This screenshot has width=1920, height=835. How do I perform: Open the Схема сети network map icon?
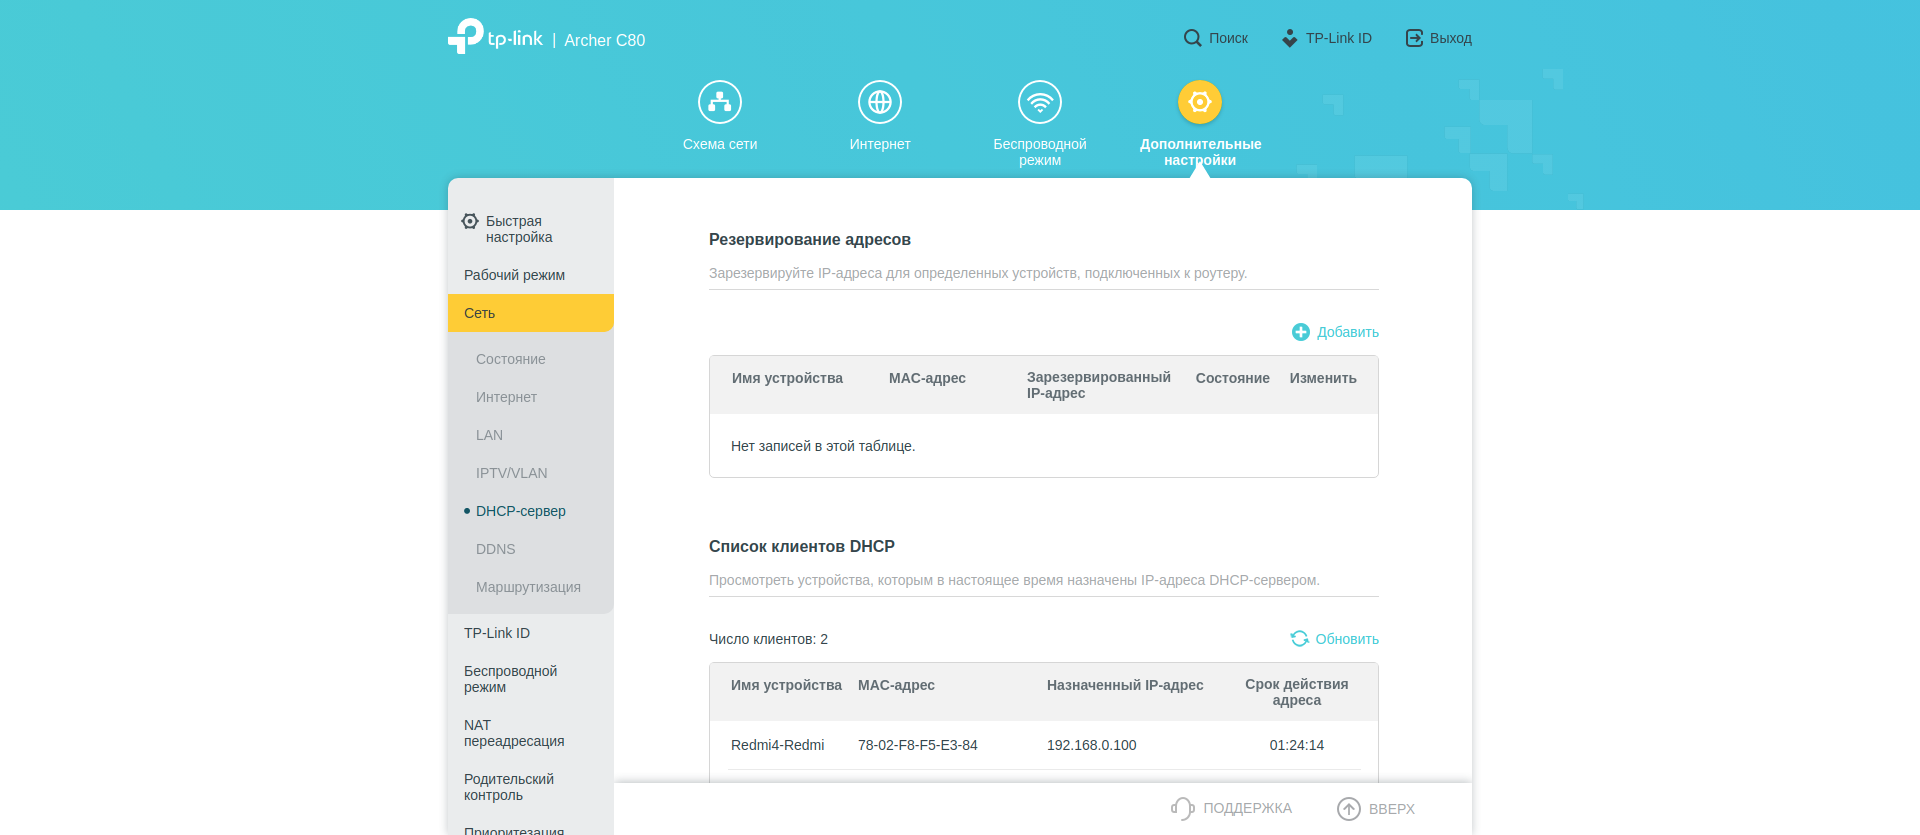coord(720,102)
